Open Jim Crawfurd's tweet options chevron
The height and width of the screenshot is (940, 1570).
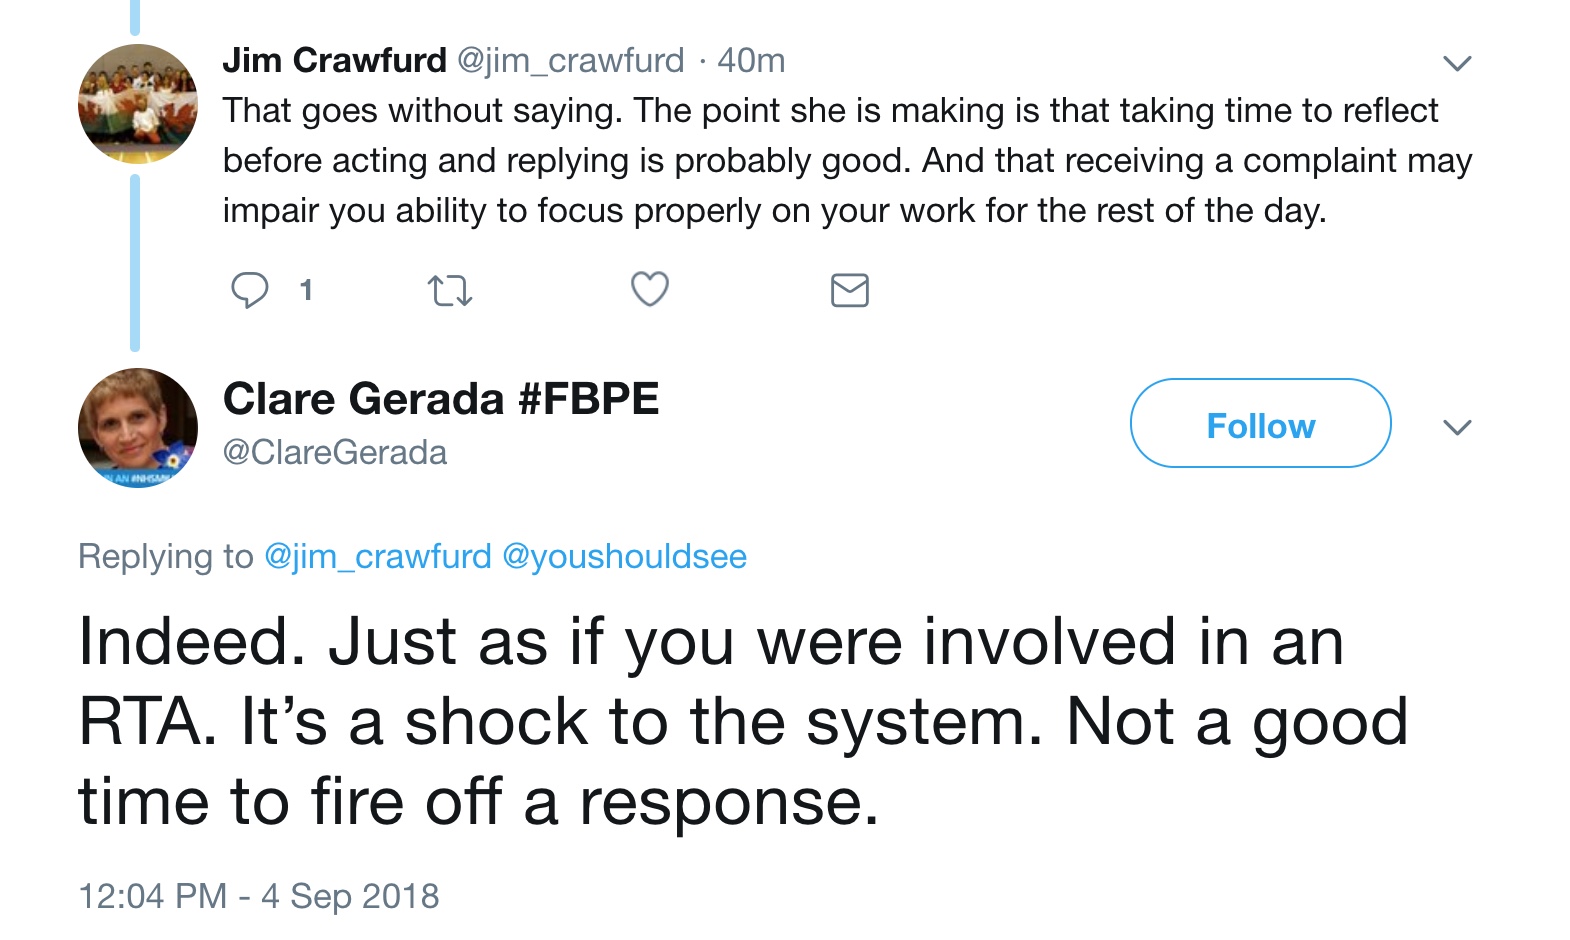1457,64
